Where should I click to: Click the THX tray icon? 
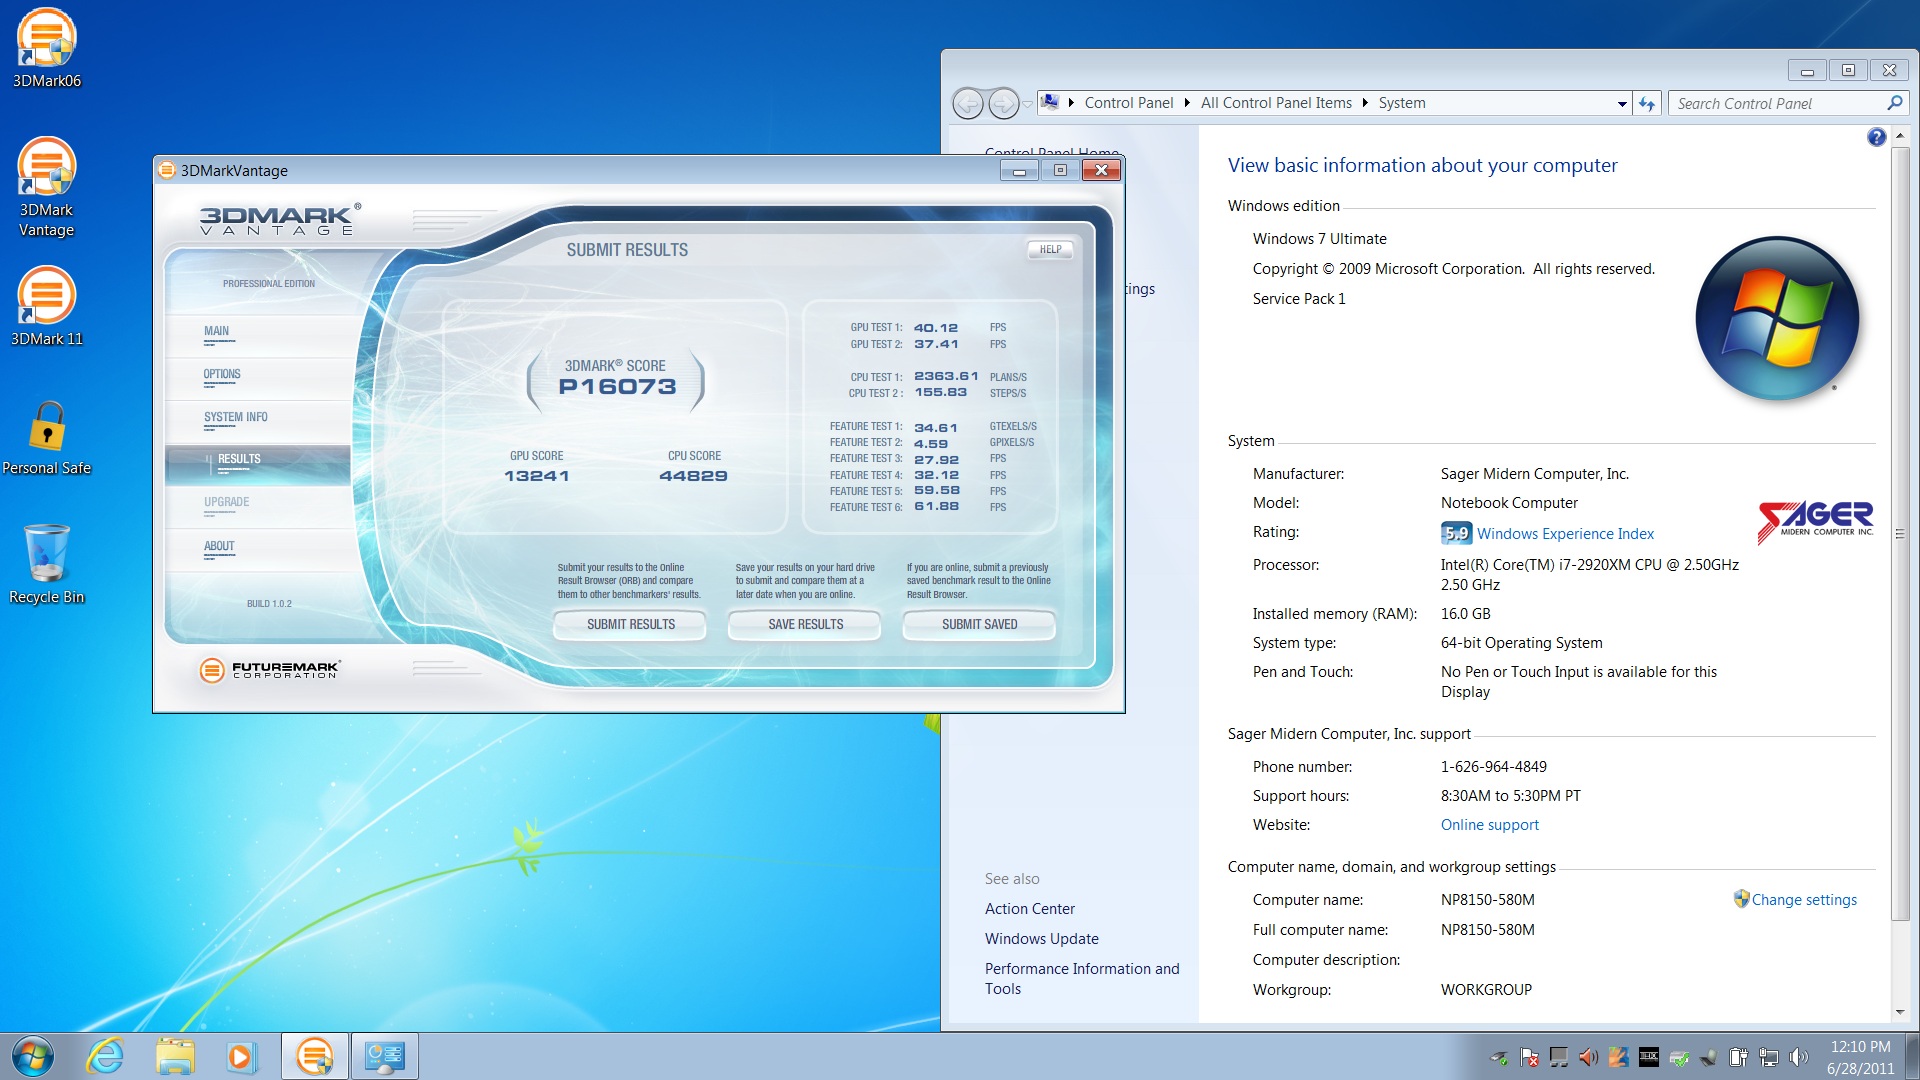[1649, 1057]
